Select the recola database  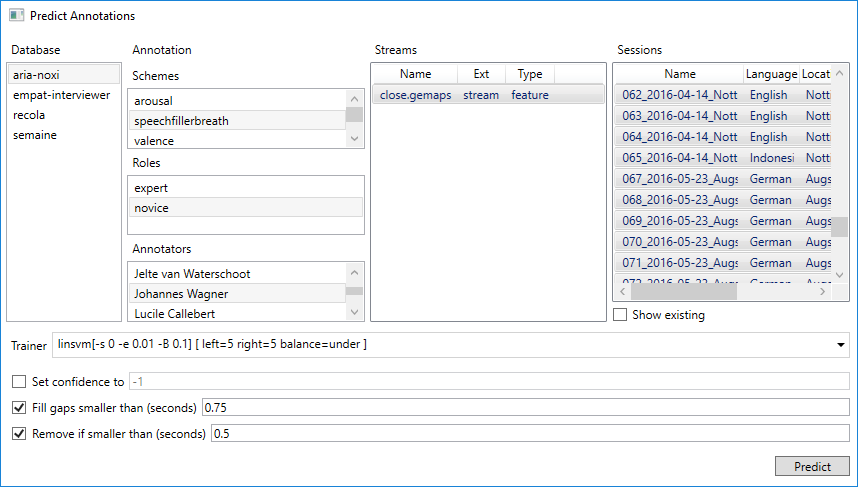(63, 115)
